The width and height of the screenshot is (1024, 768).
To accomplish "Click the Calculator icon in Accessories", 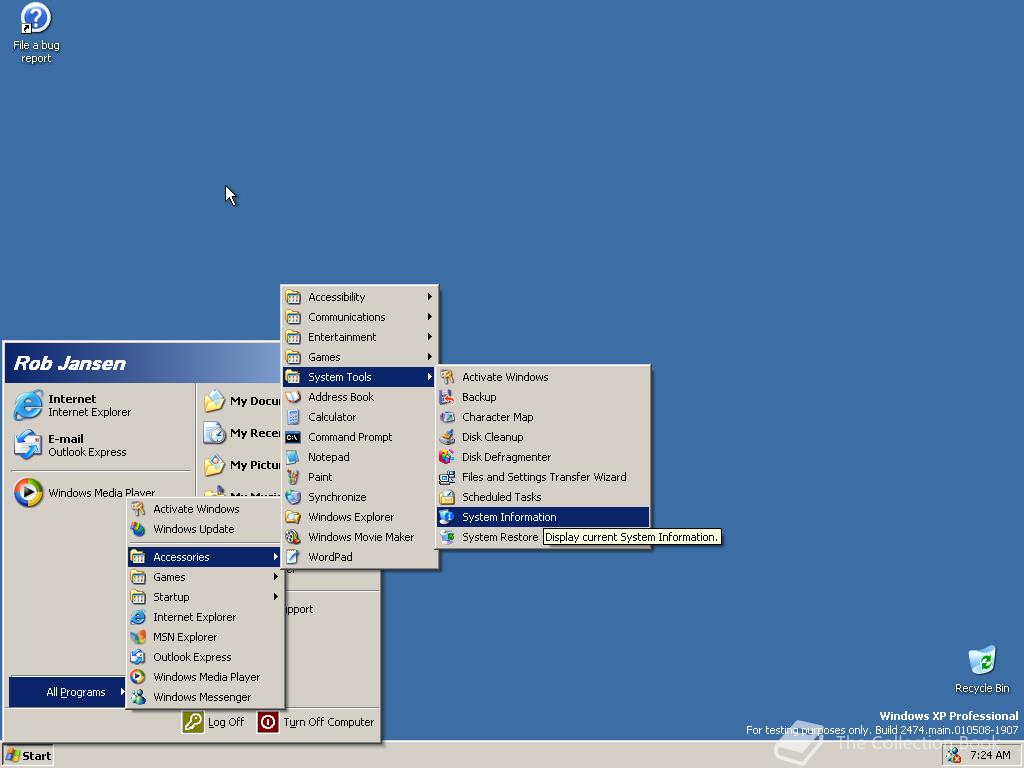I will 293,417.
